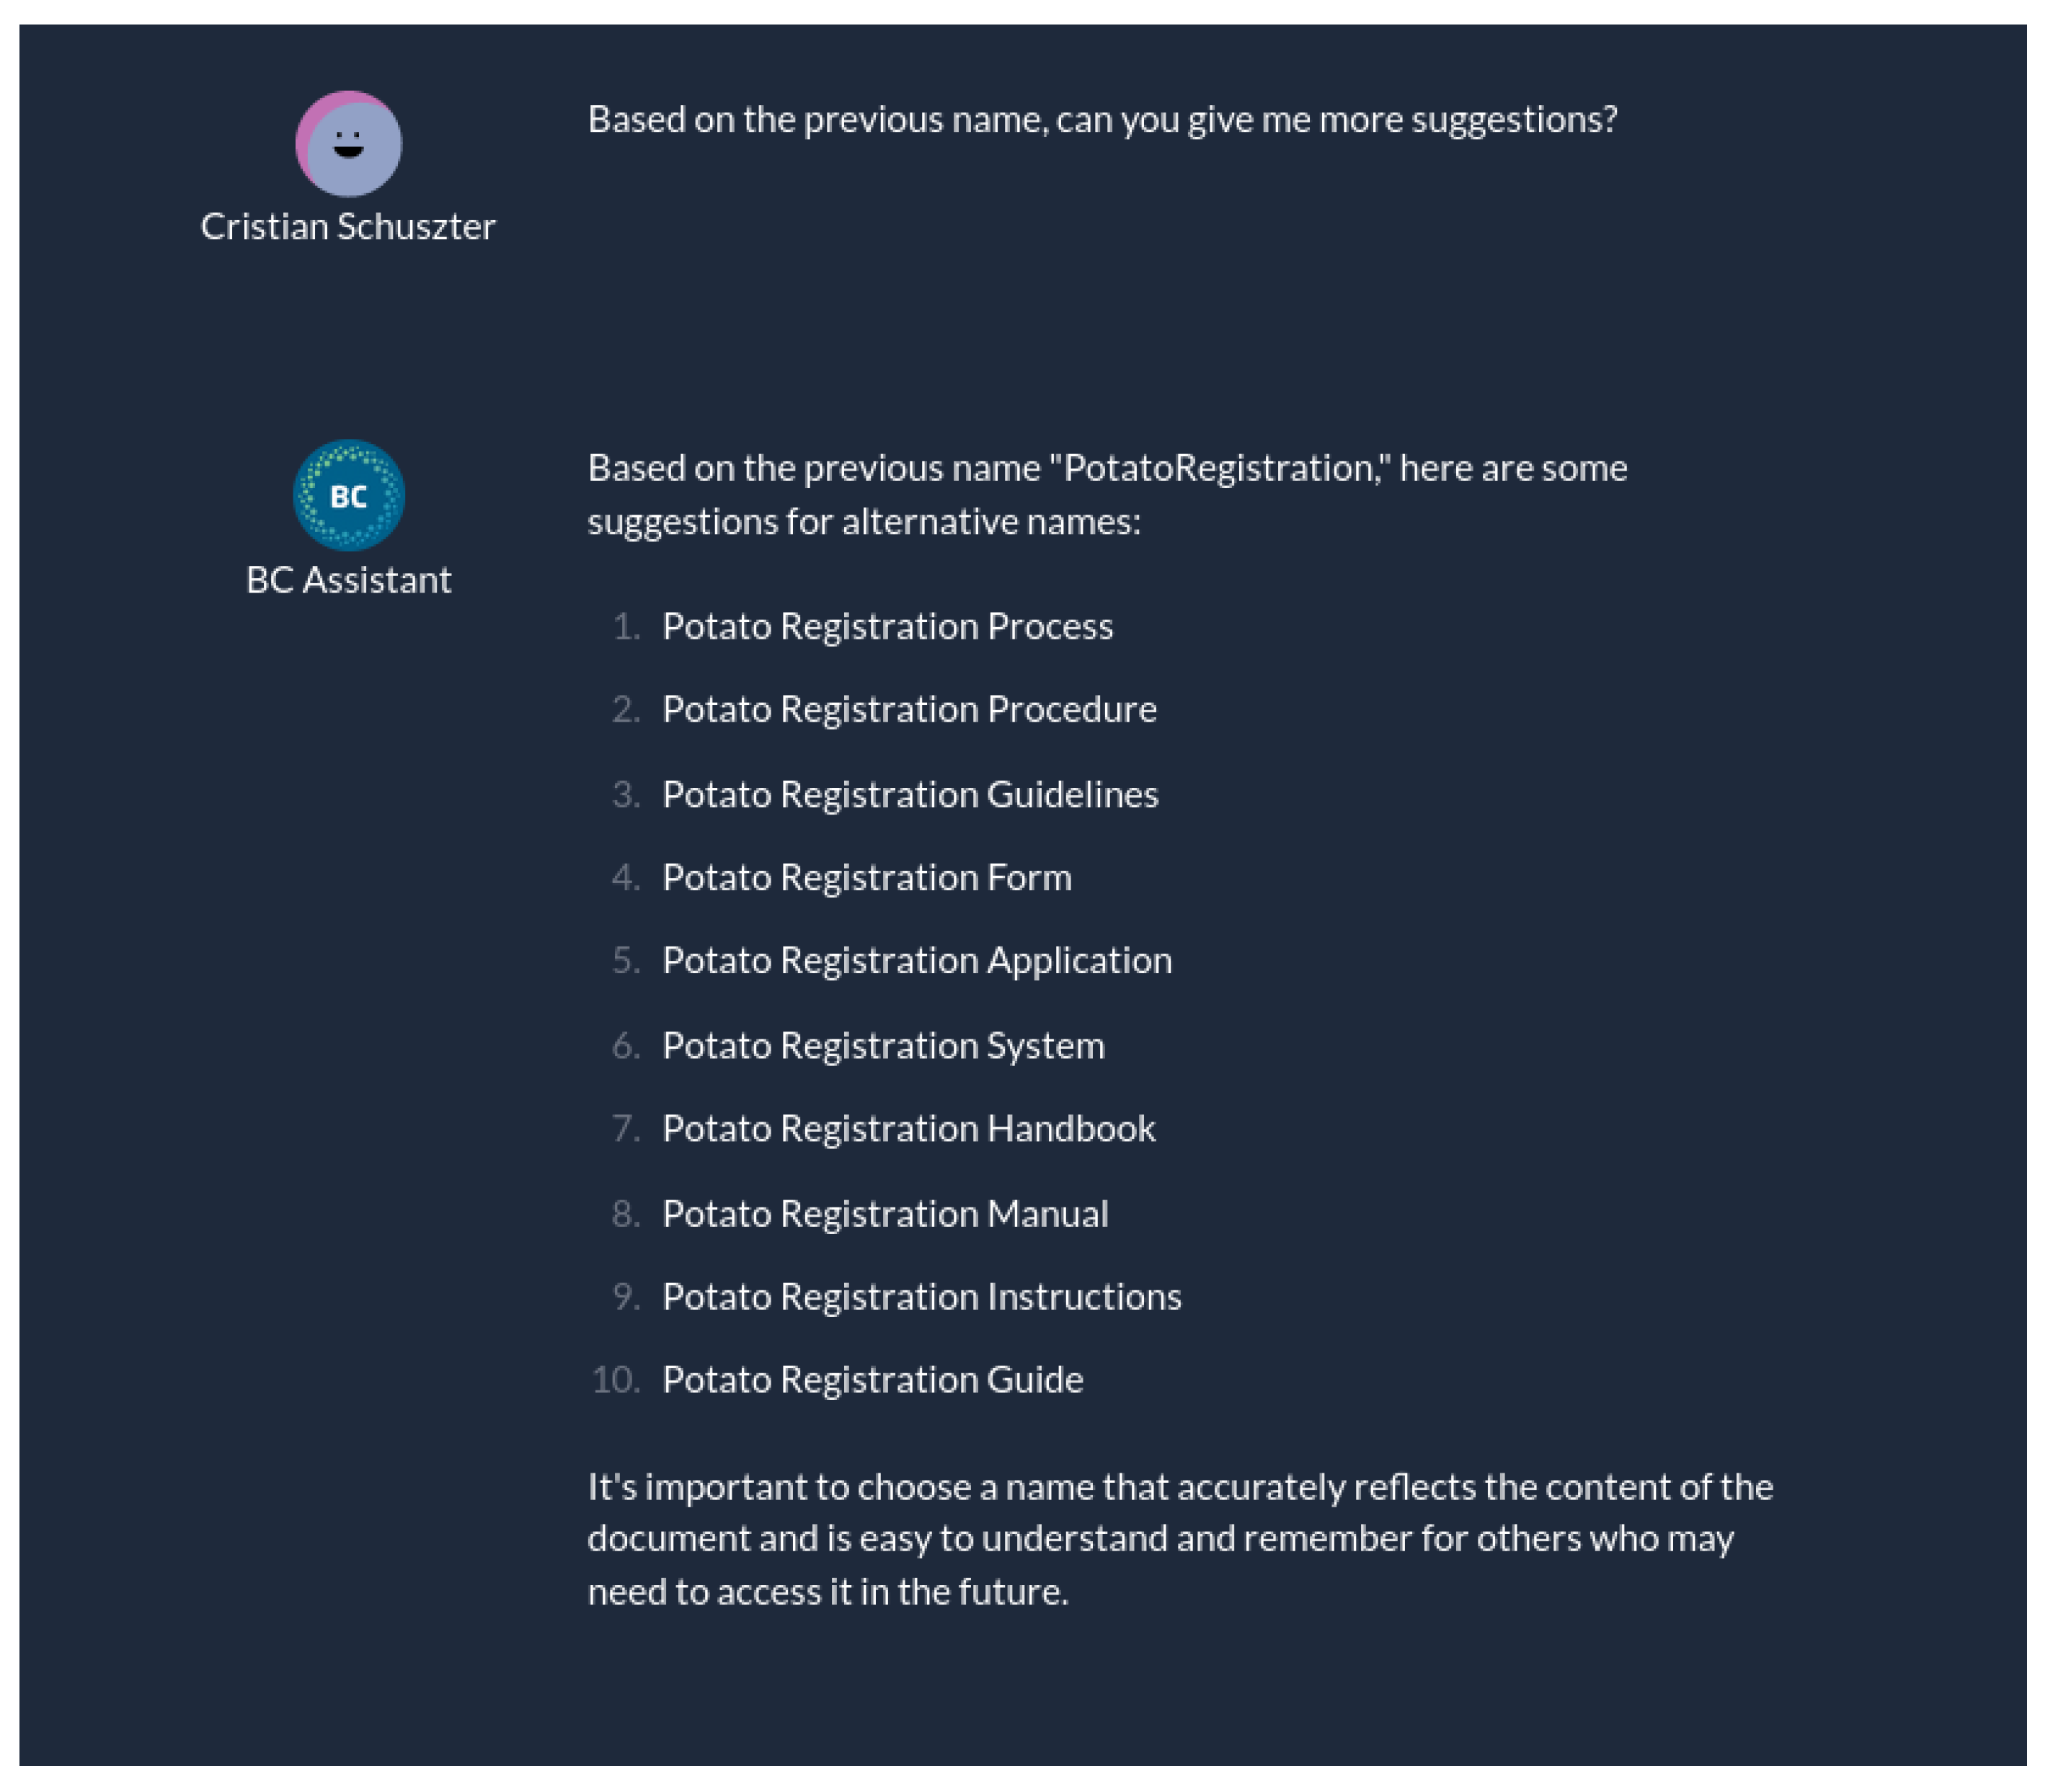
Task: Click the list number '10.' marker
Action: [615, 1380]
